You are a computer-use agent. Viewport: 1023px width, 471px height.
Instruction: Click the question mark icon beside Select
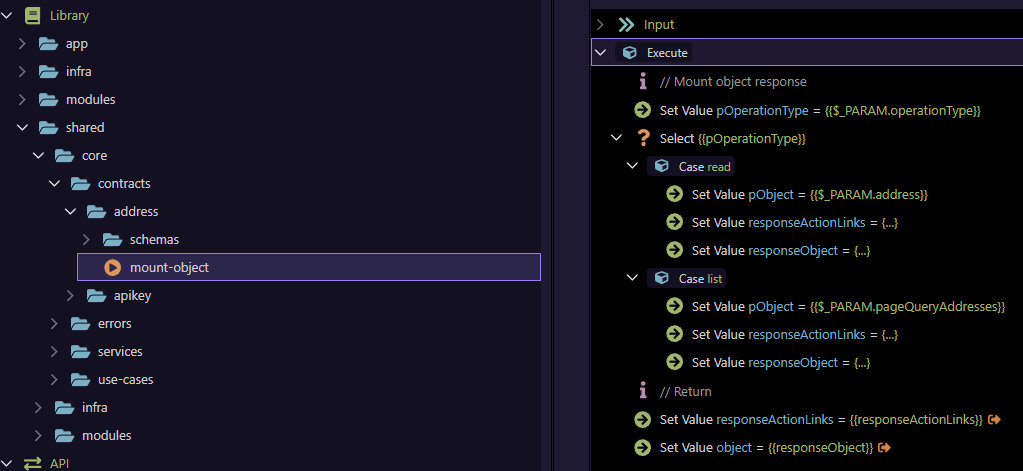click(643, 138)
